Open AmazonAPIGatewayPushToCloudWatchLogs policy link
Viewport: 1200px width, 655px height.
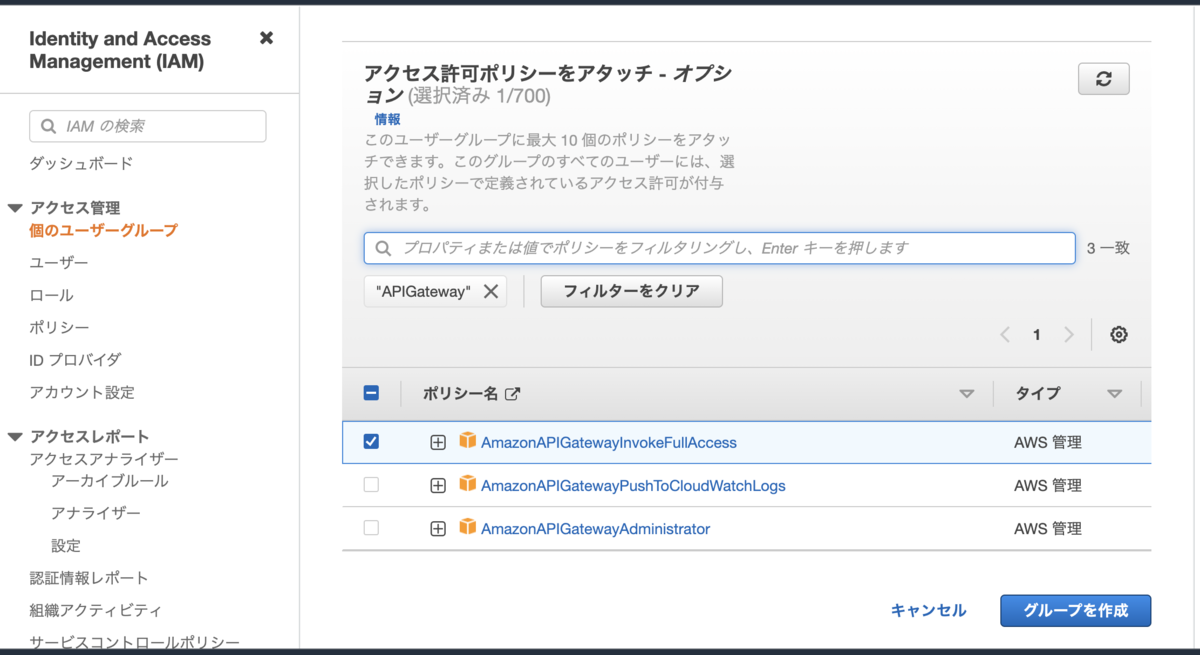[633, 485]
